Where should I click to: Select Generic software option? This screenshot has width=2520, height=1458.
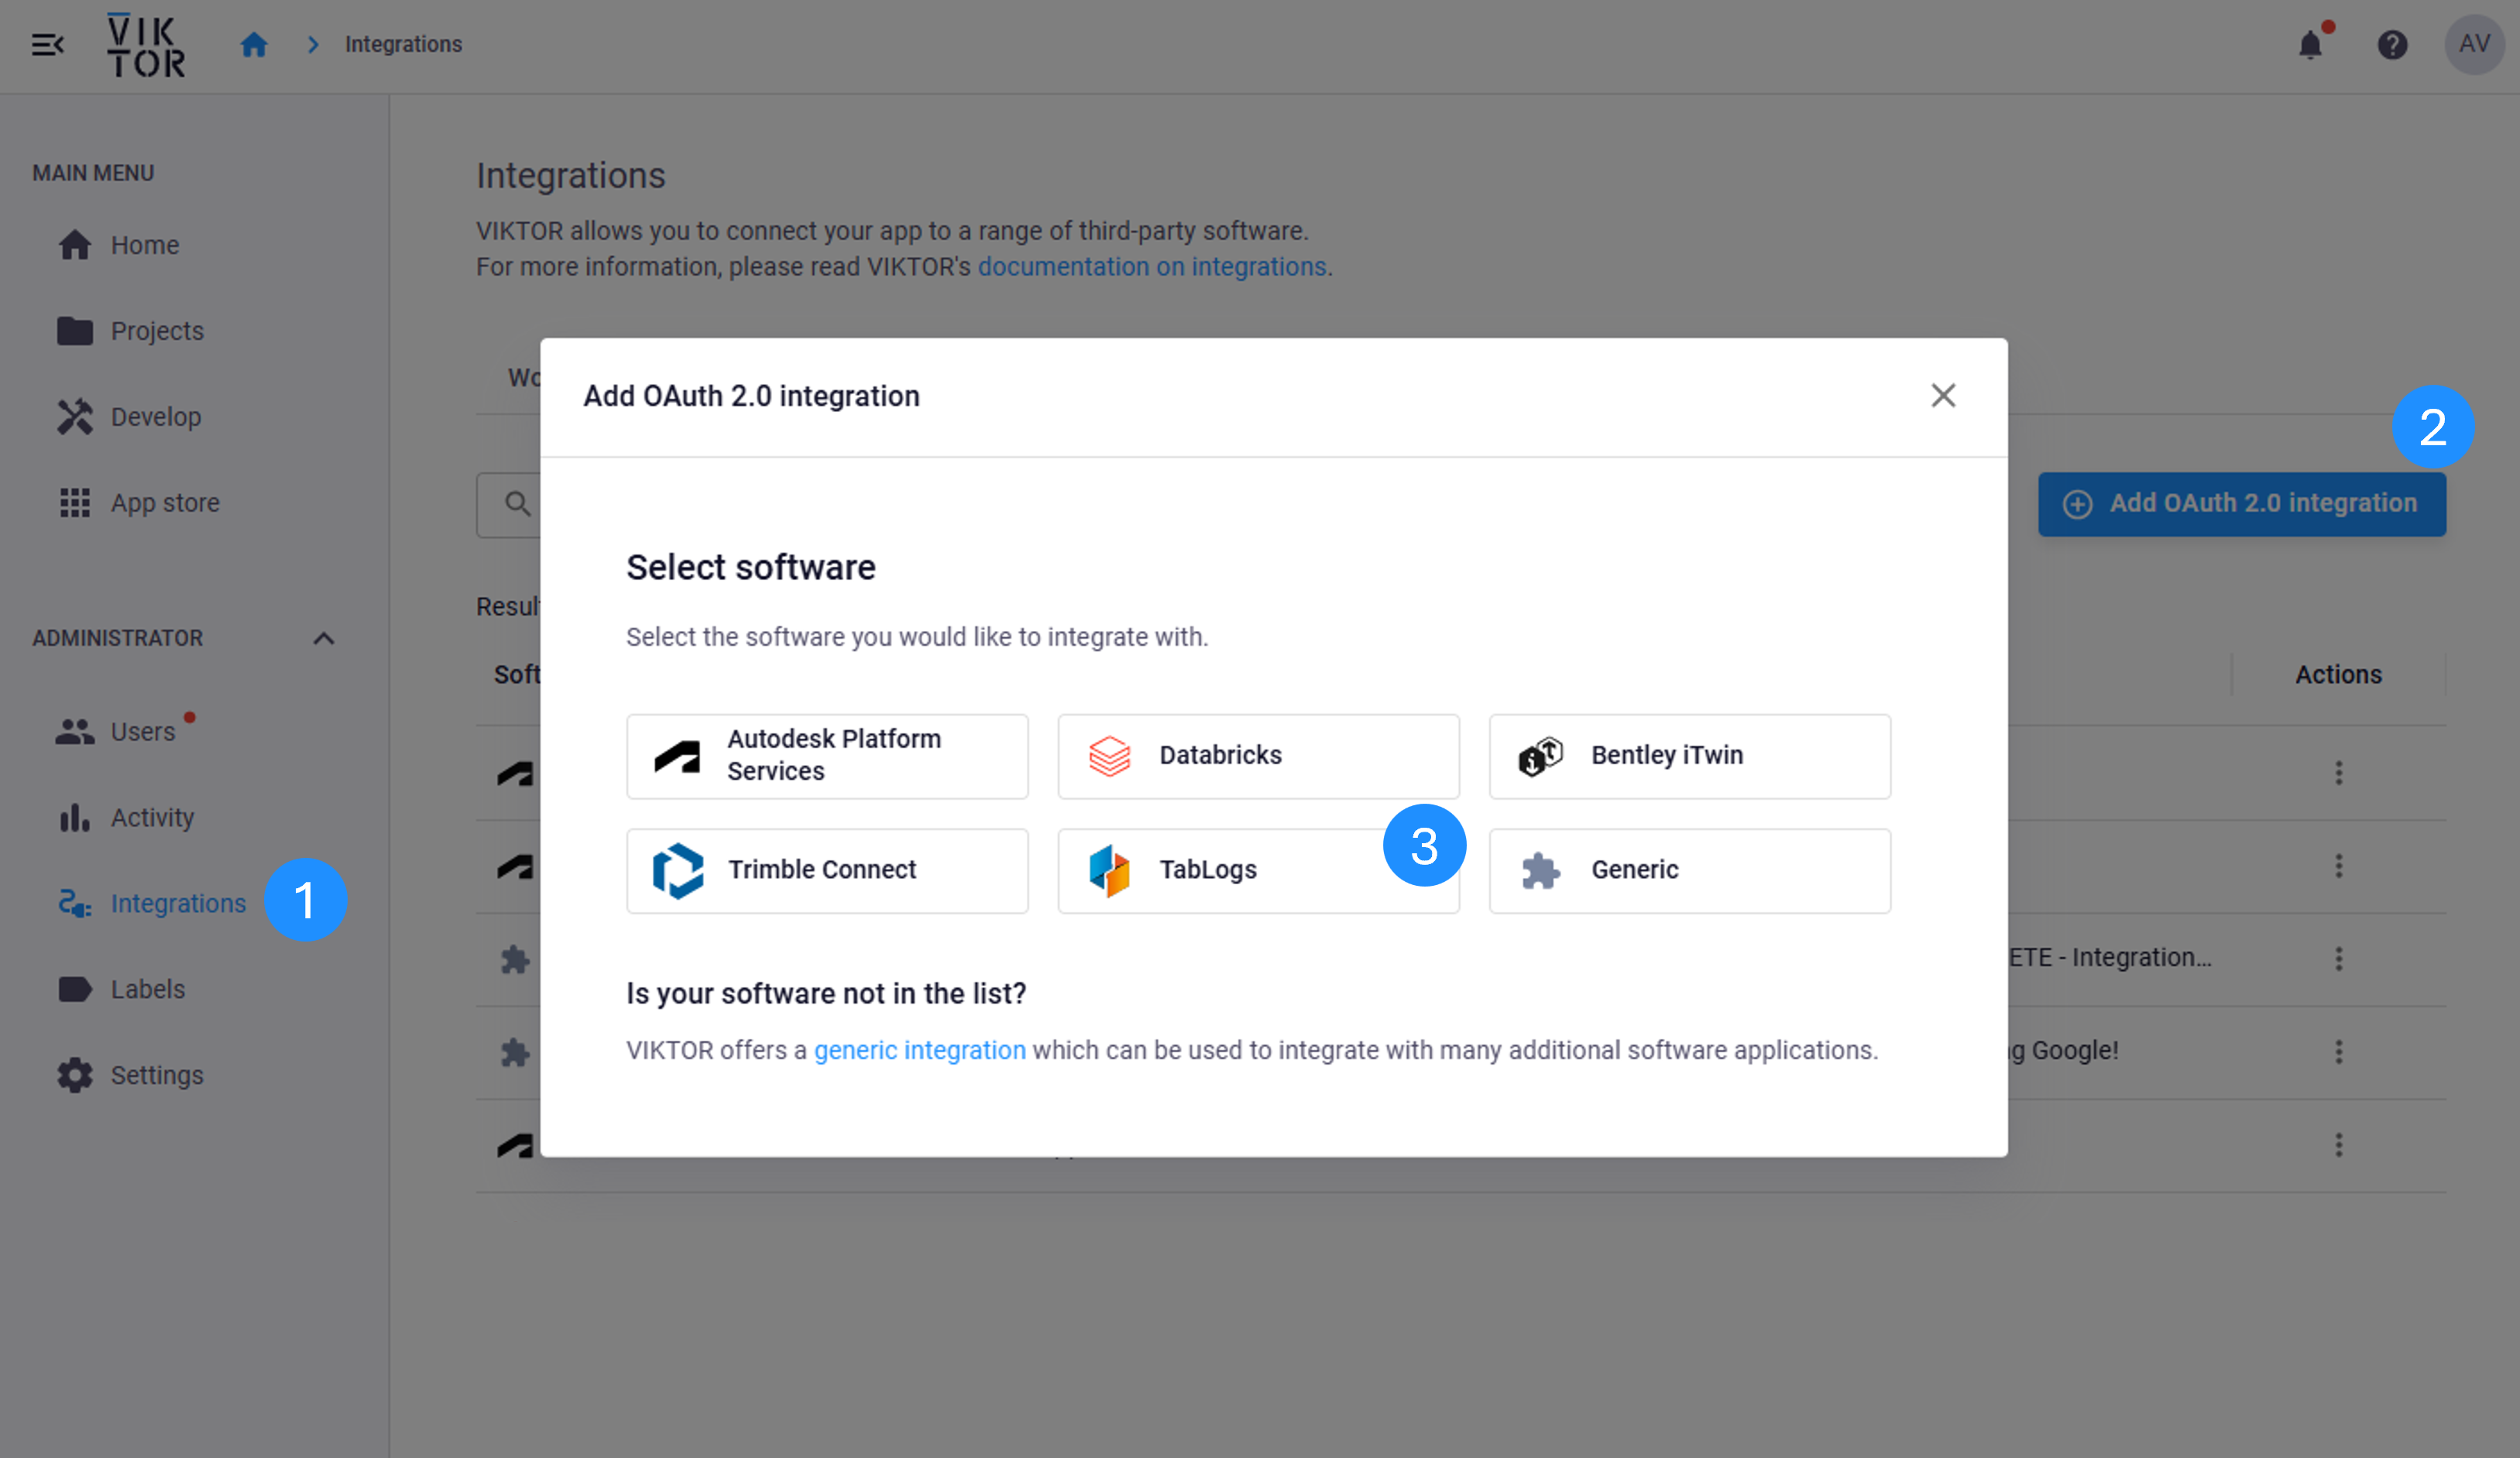(1690, 871)
